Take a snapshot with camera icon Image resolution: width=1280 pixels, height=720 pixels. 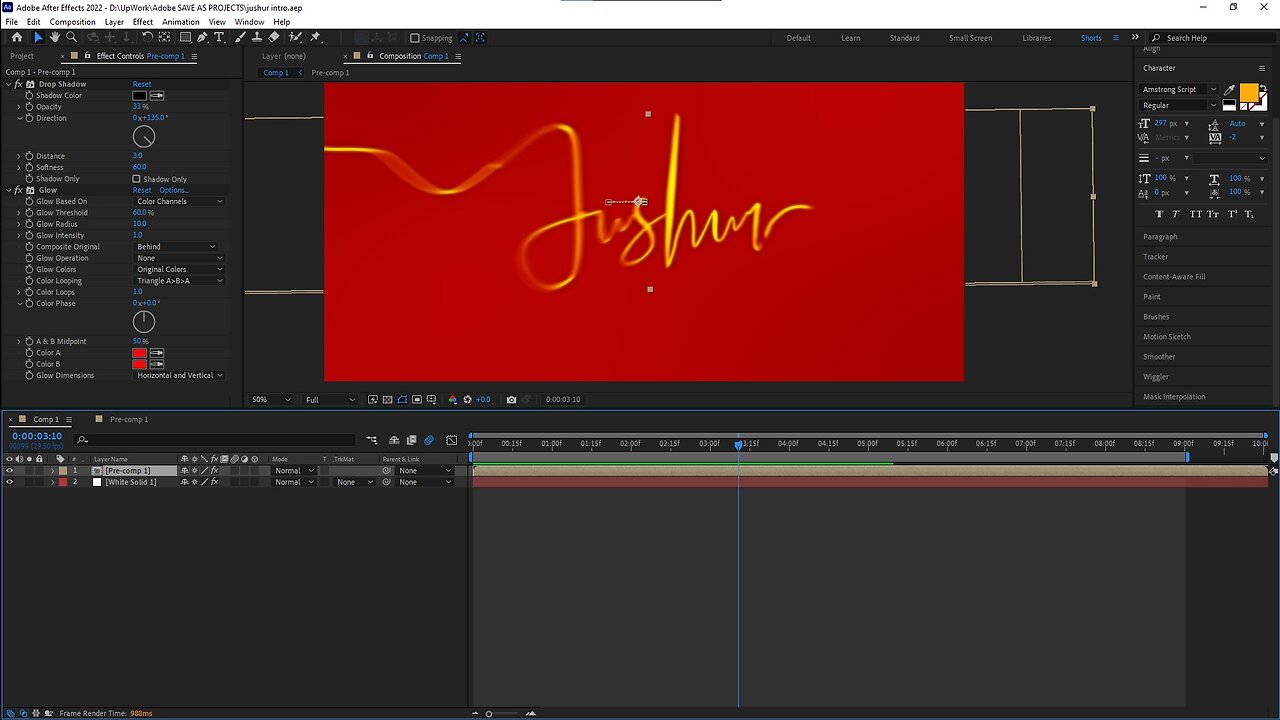point(512,399)
